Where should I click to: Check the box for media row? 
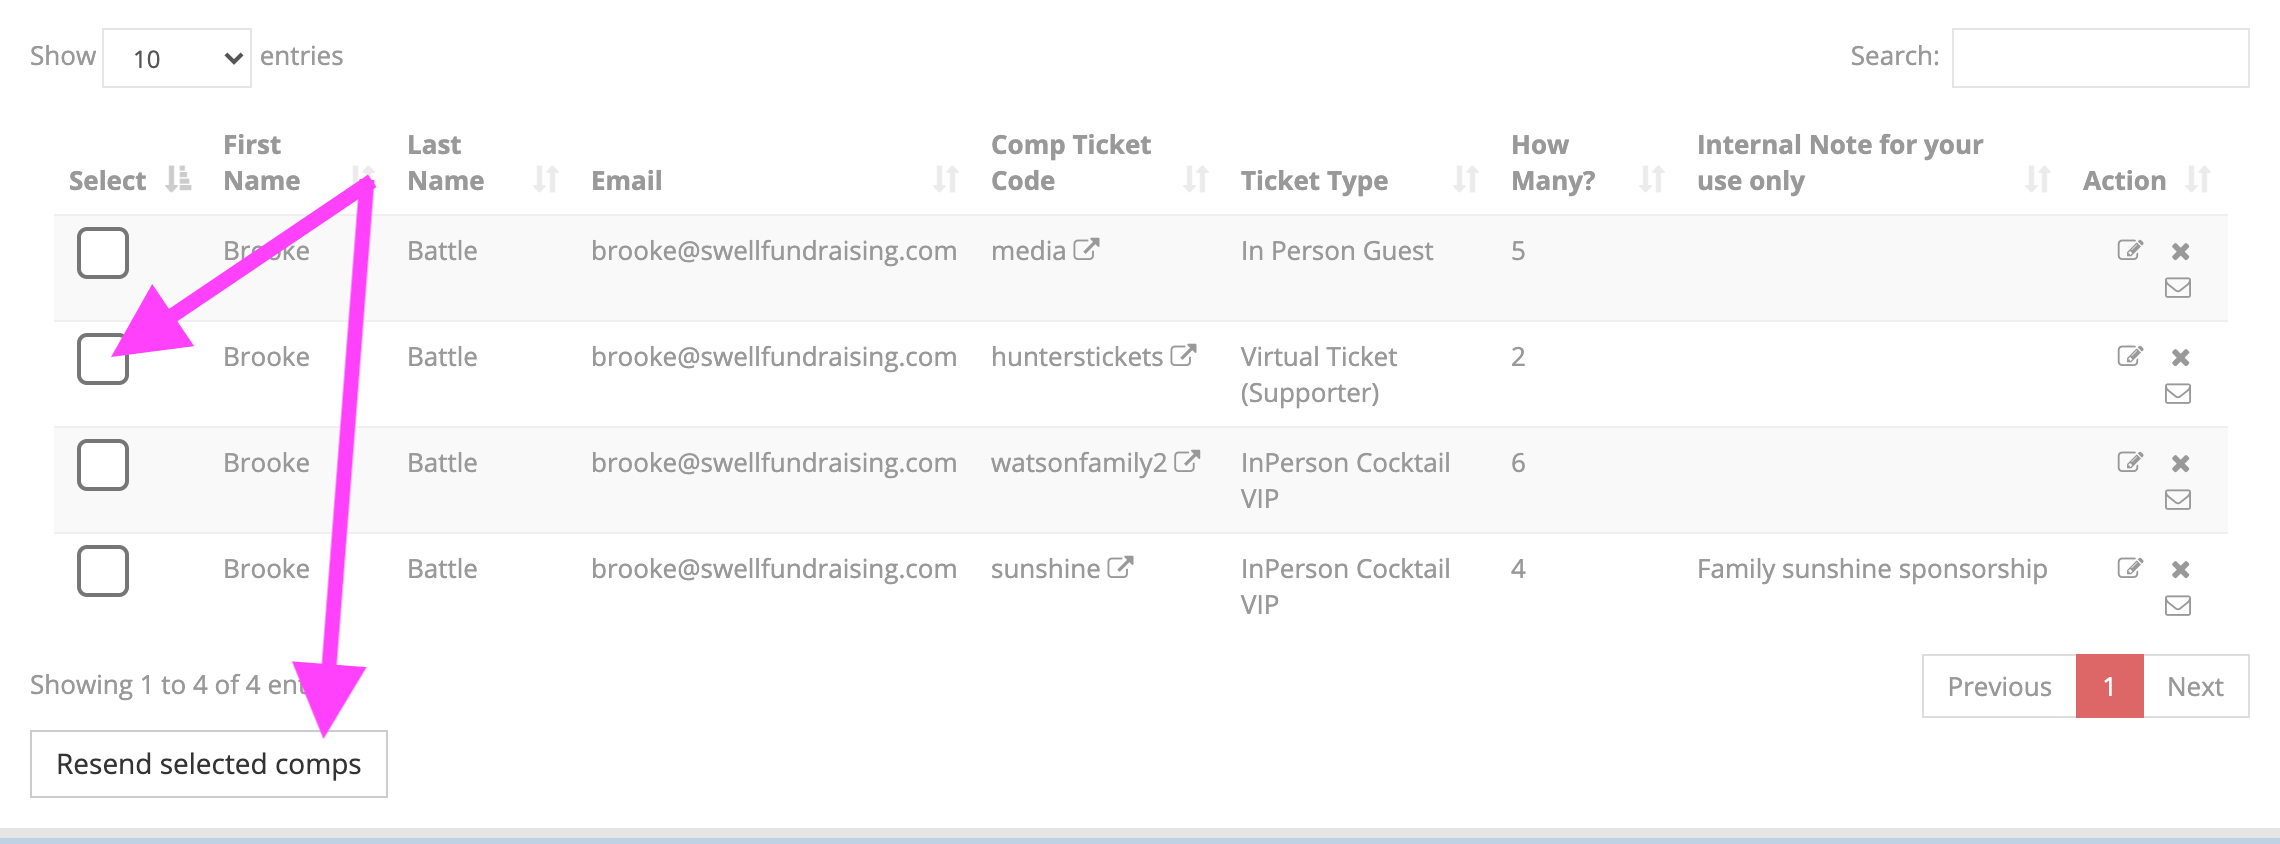pyautogui.click(x=103, y=253)
